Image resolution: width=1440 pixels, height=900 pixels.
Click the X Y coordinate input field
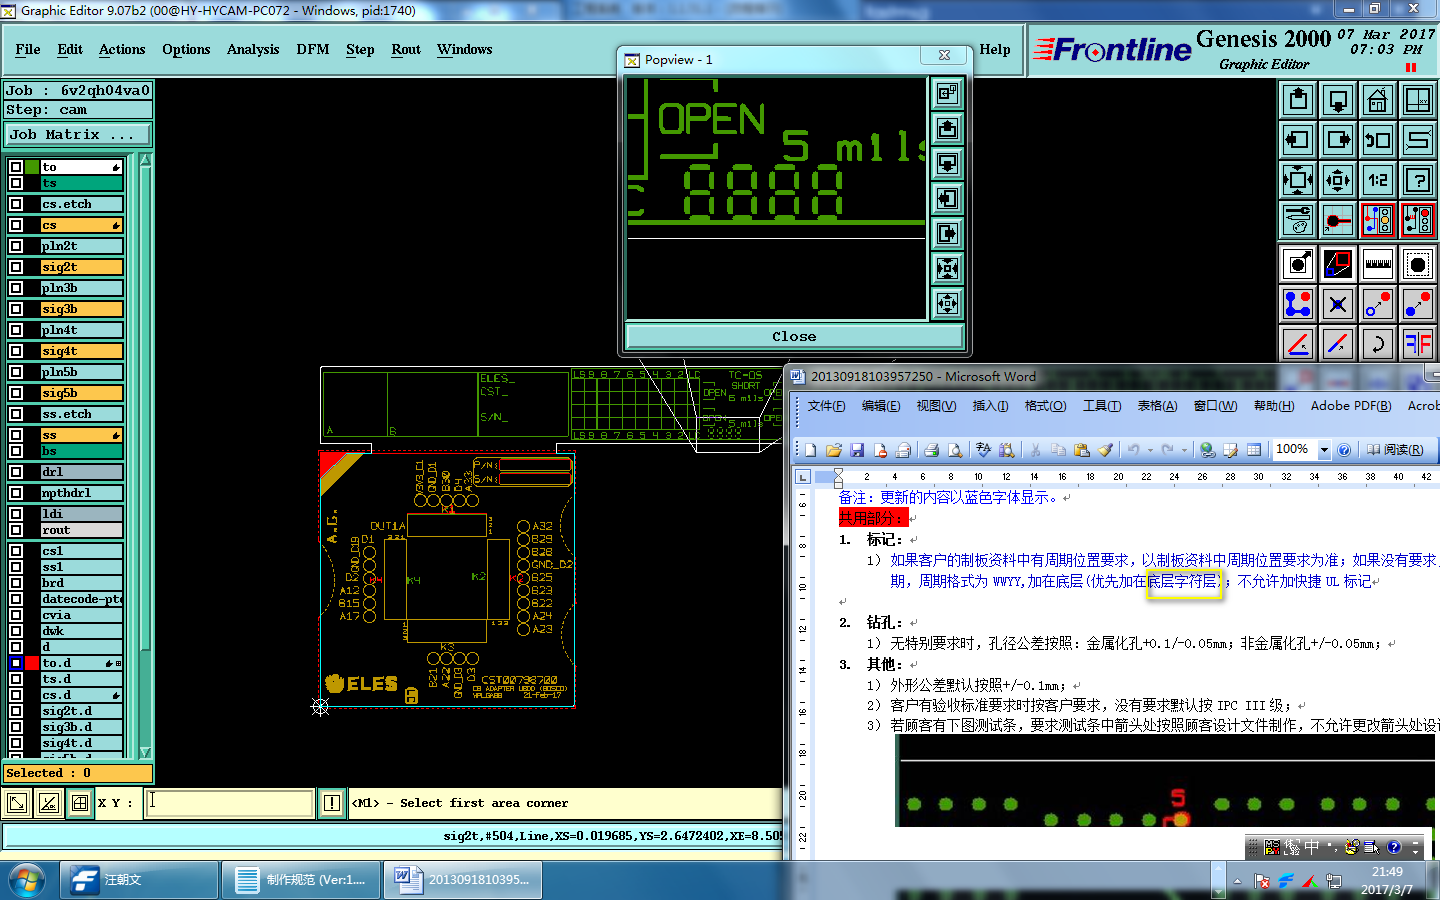pos(229,803)
